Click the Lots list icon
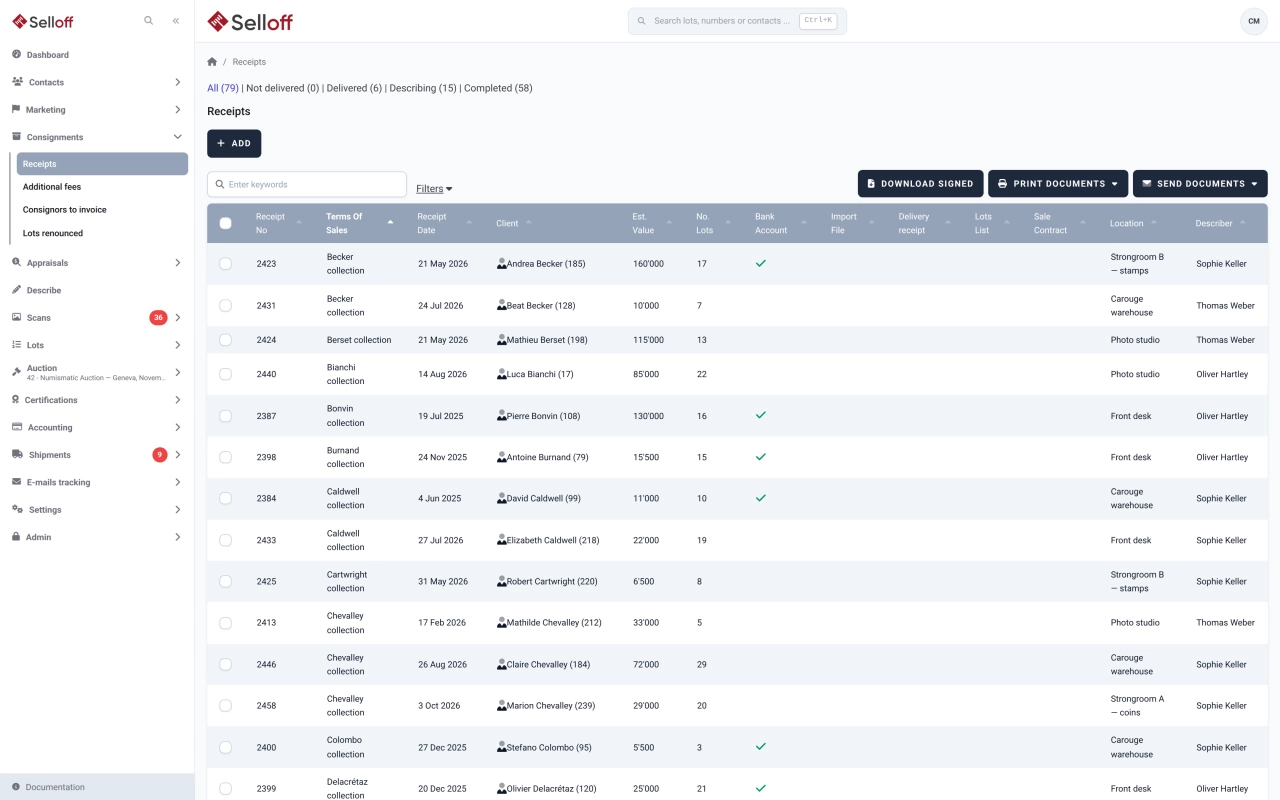The width and height of the screenshot is (1280, 800). [17, 345]
